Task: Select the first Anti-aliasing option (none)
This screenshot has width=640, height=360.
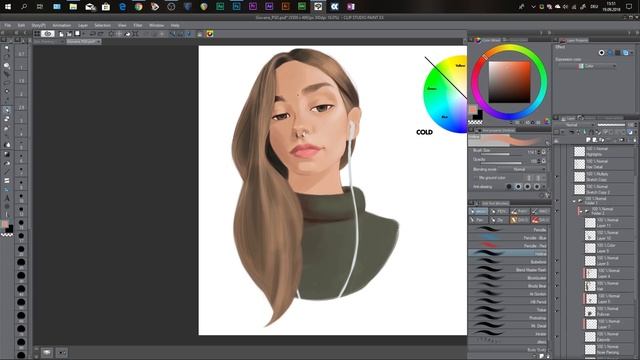Action: [x=509, y=187]
